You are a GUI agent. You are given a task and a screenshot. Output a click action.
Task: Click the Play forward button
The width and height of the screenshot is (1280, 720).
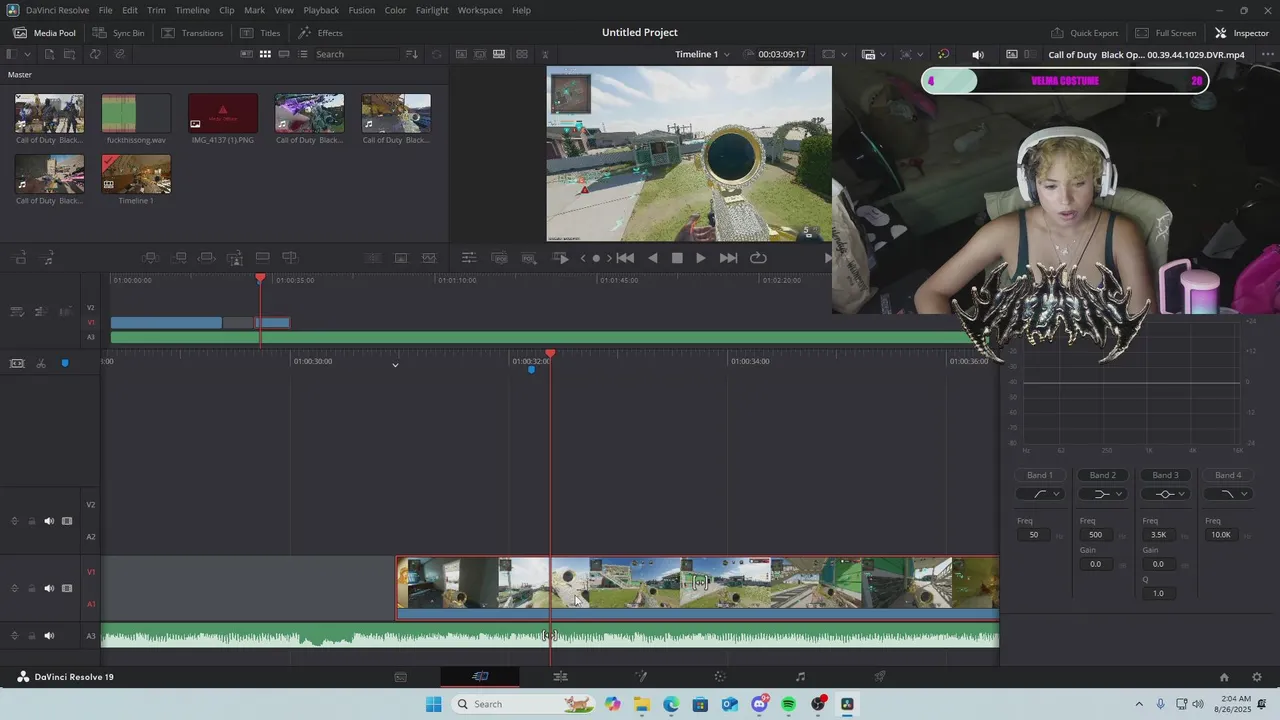[x=701, y=258]
